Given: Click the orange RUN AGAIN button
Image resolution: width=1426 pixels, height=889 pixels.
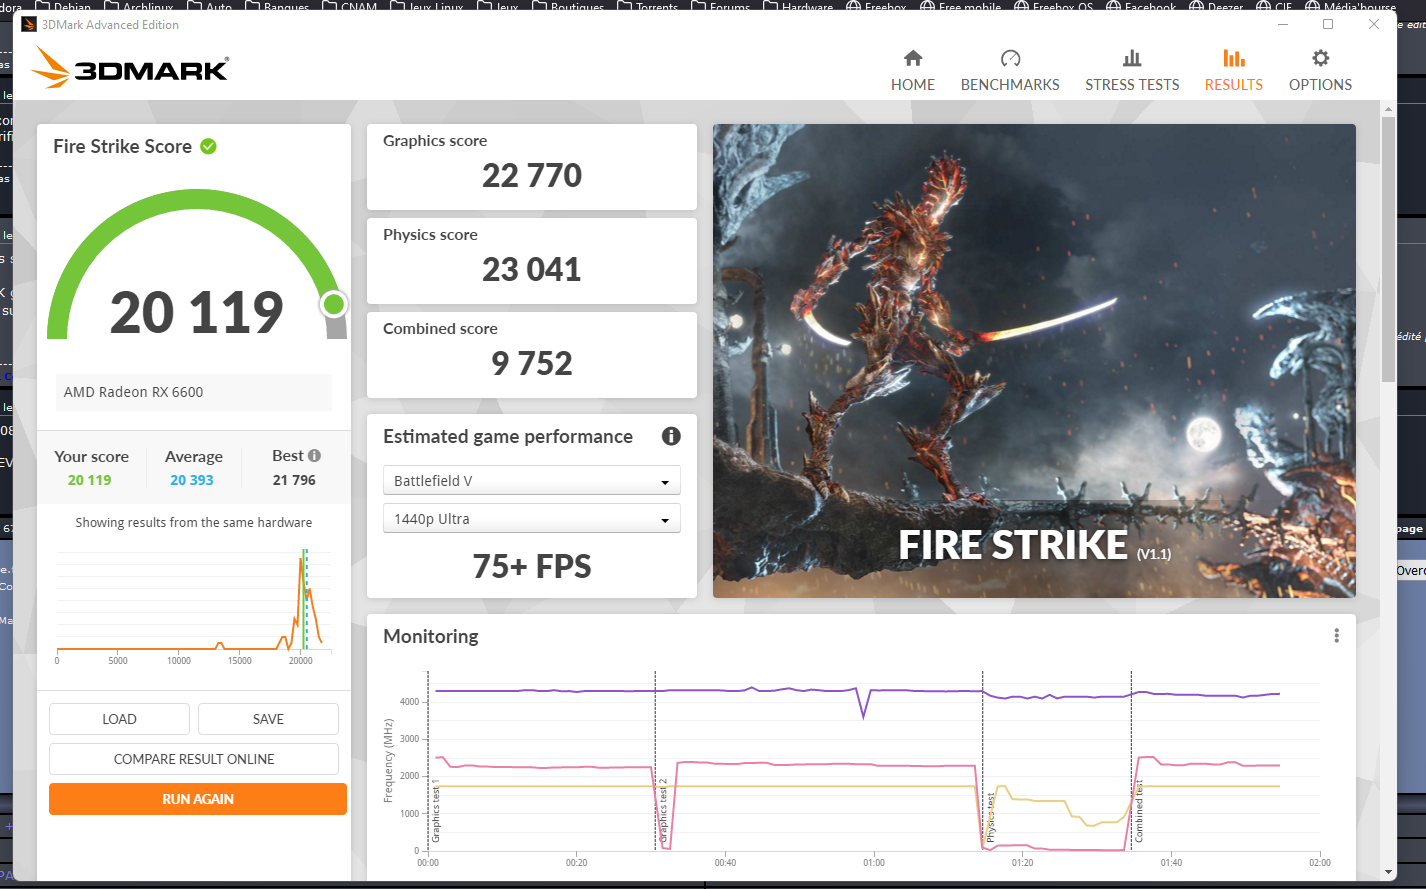Looking at the screenshot, I should [198, 799].
